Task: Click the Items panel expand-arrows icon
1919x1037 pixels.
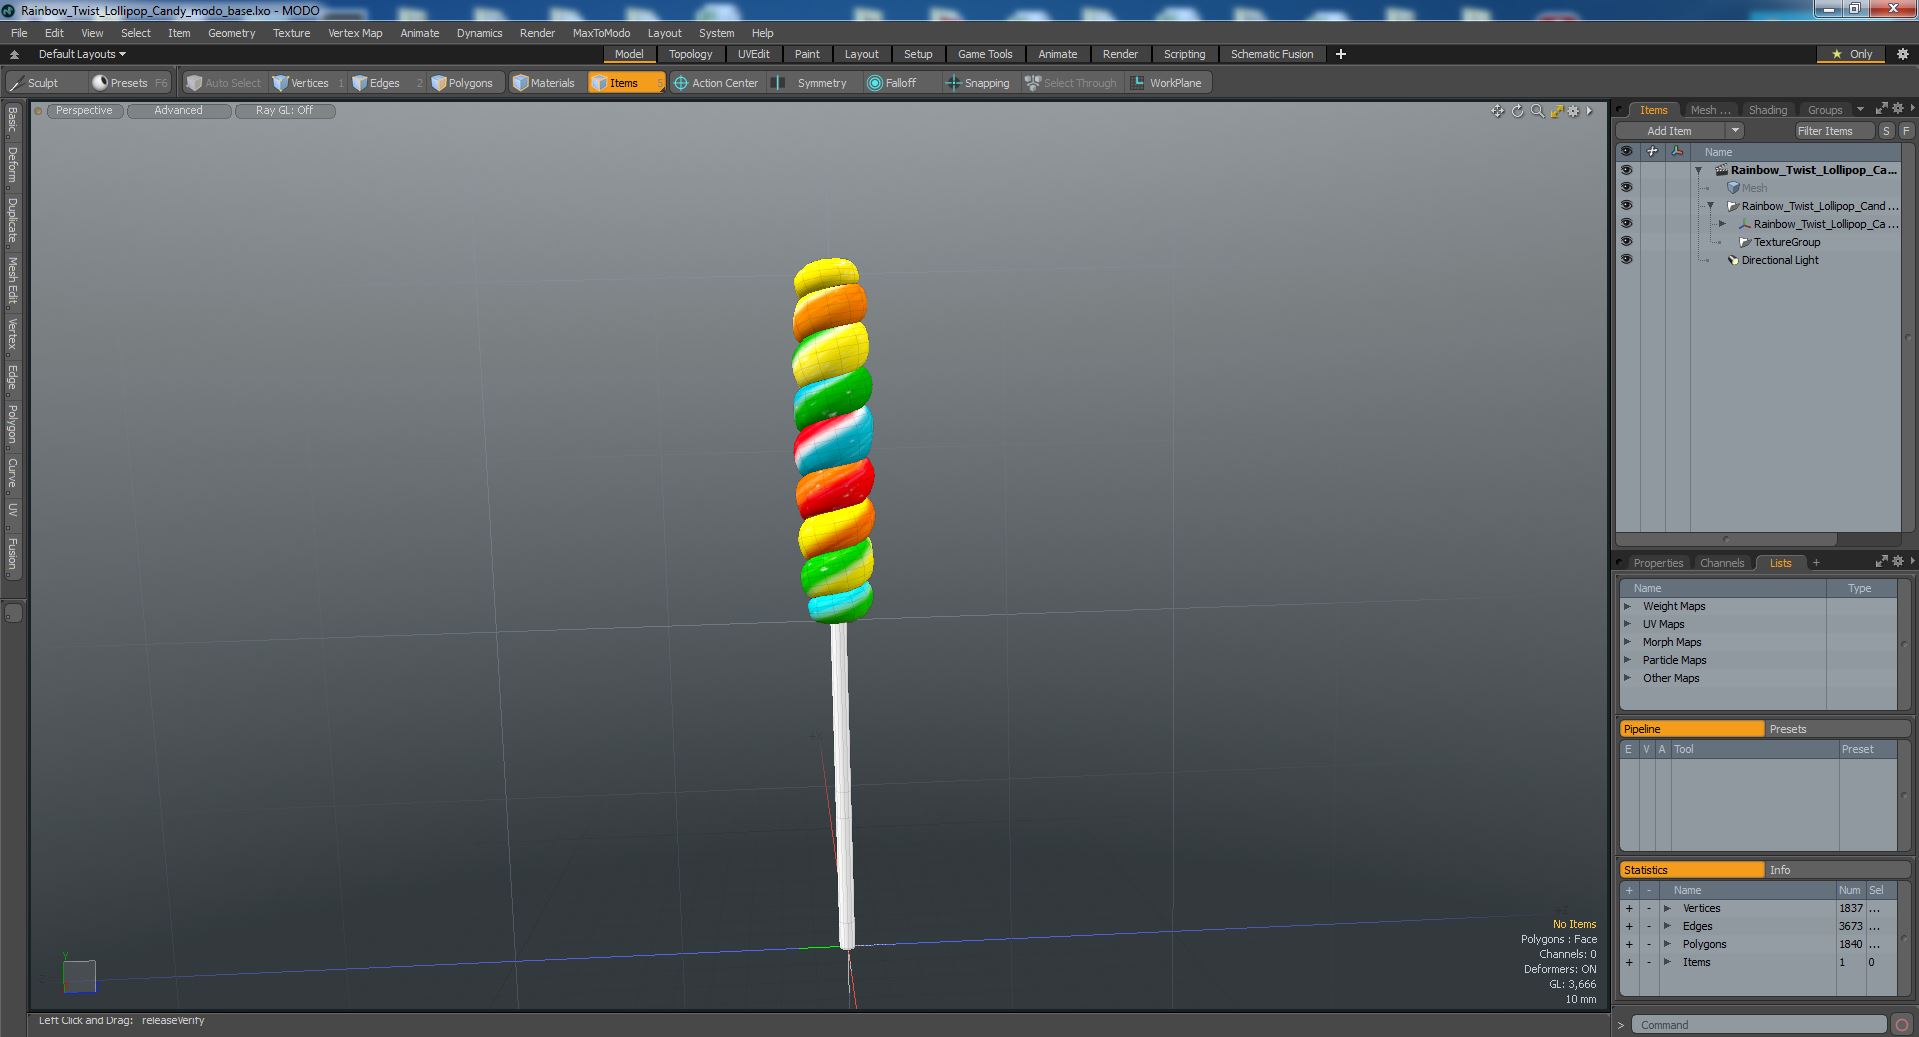Action: tap(1881, 109)
